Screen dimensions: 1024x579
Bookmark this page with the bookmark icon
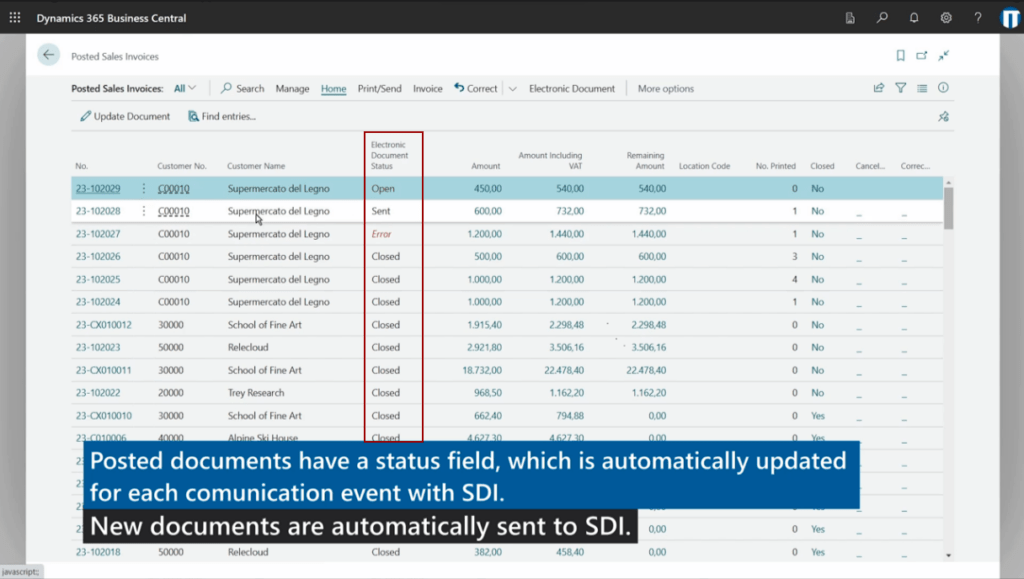click(x=900, y=55)
